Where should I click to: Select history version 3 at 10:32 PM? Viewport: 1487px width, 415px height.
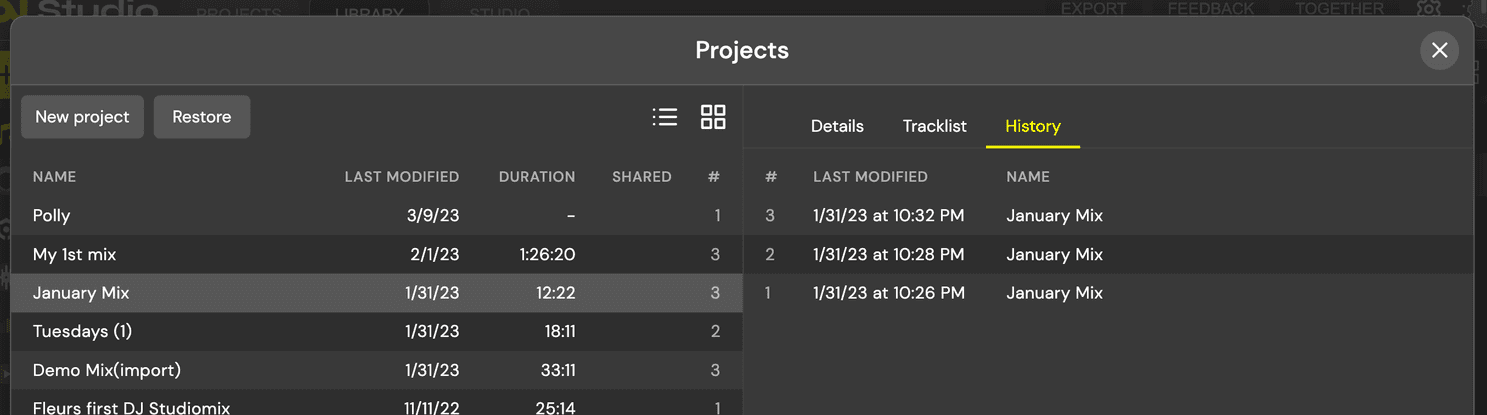coord(1109,216)
